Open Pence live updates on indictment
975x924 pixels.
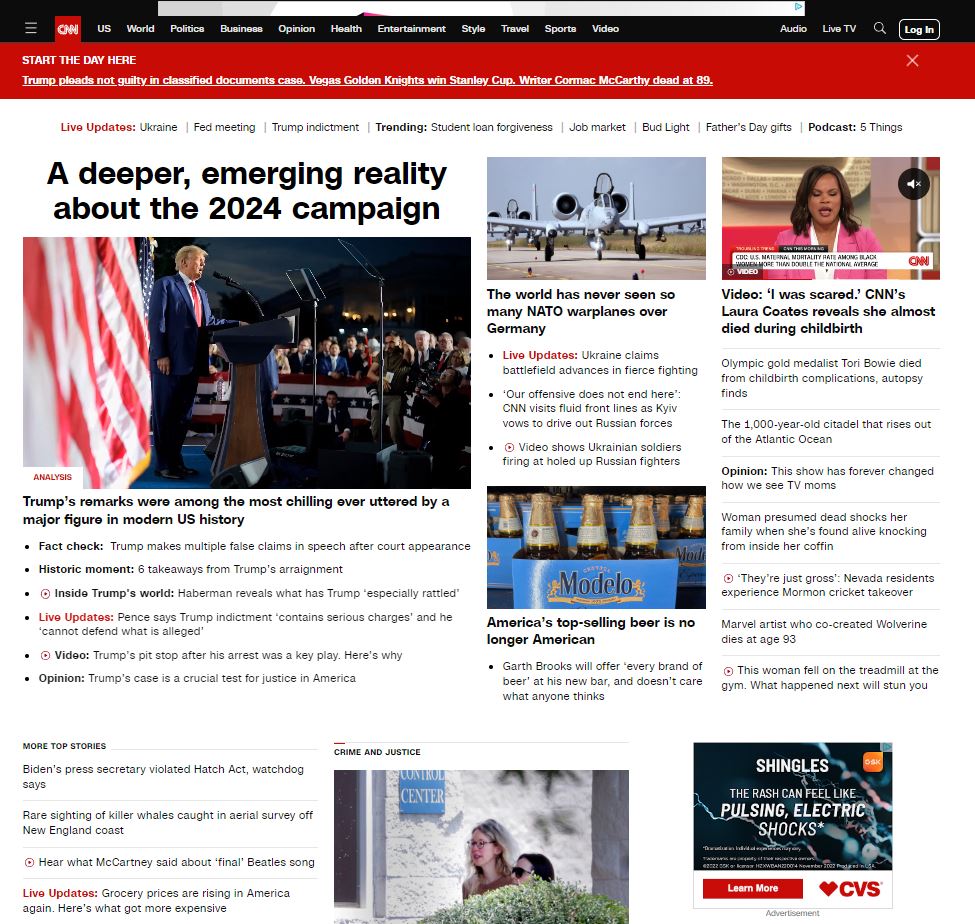click(246, 624)
